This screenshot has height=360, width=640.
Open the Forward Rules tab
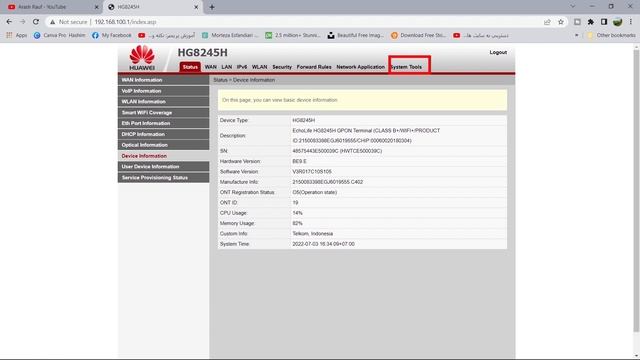[x=314, y=67]
